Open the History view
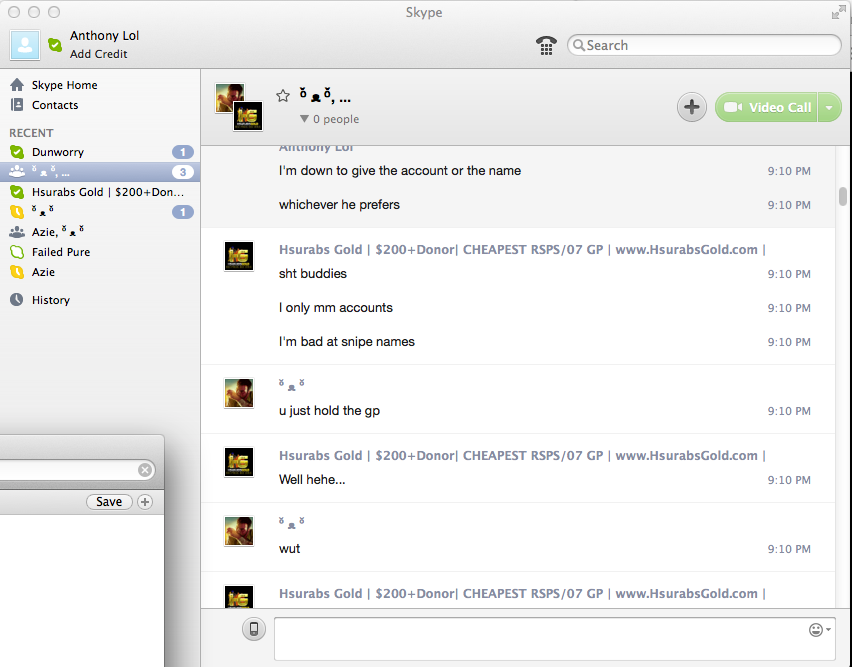852x667 pixels. coord(51,300)
